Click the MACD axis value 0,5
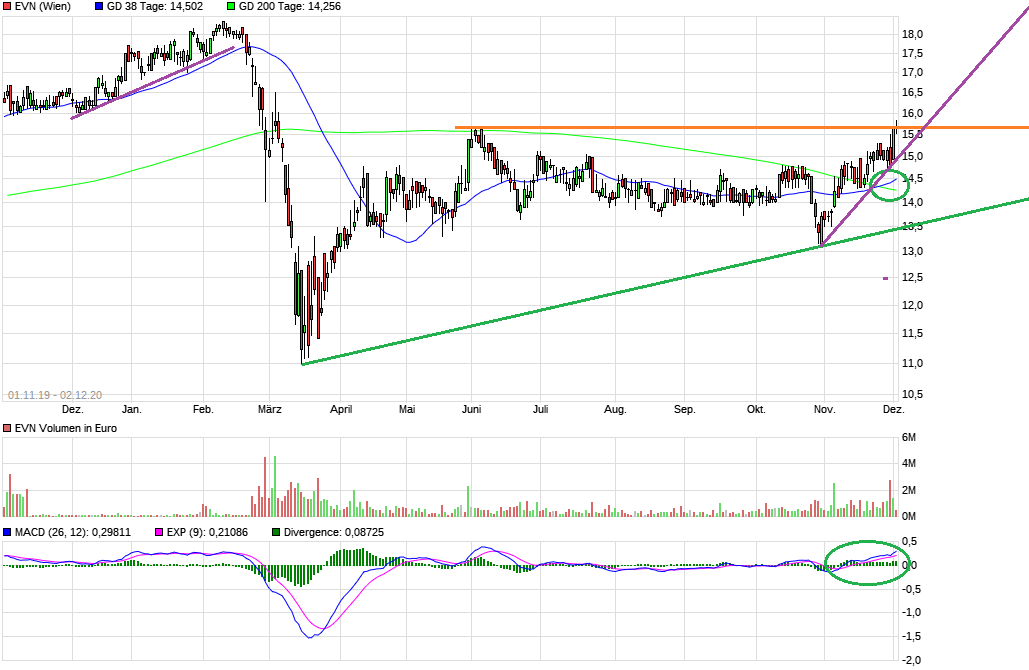The height and width of the screenshot is (670, 1029). click(910, 542)
